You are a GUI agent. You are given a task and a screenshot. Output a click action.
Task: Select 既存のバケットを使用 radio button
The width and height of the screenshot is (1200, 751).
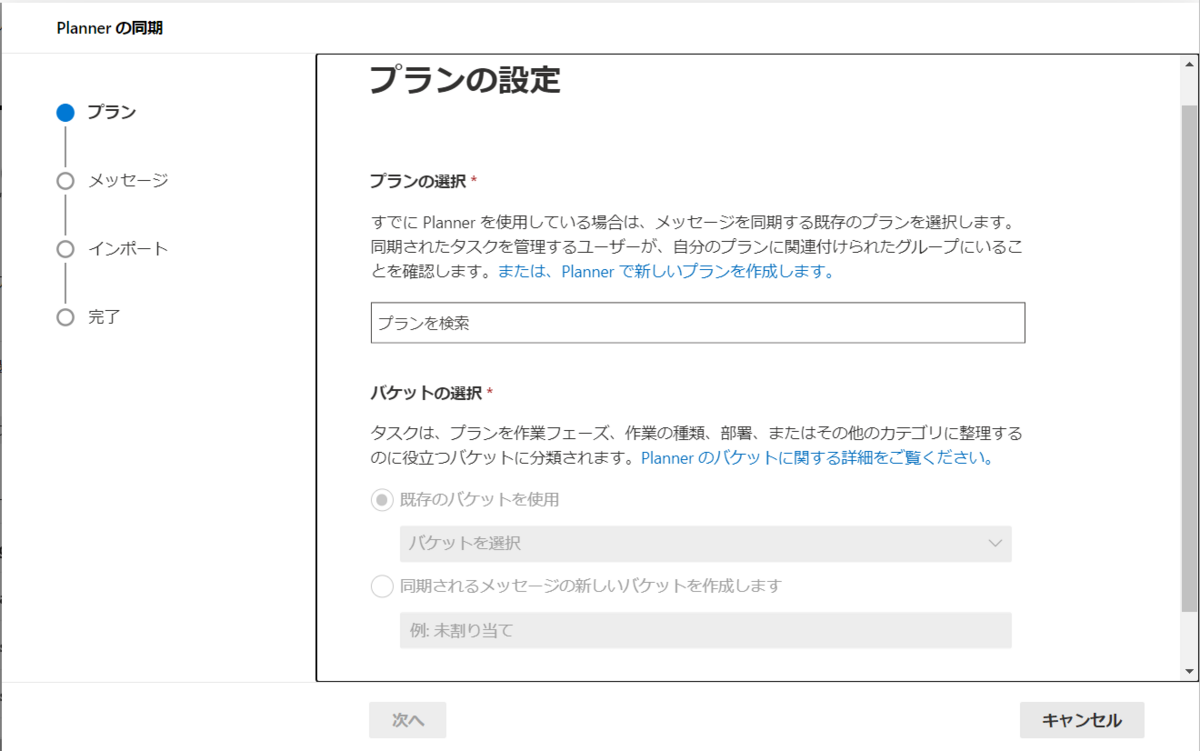382,500
